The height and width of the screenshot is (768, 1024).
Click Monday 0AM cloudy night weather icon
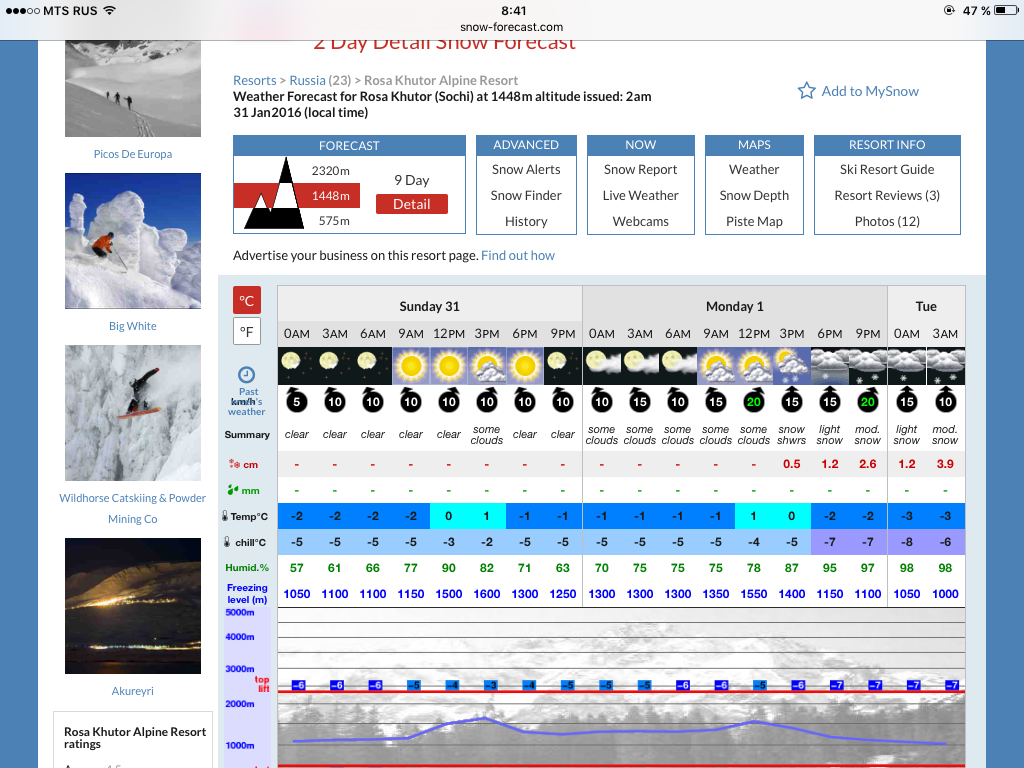click(601, 366)
